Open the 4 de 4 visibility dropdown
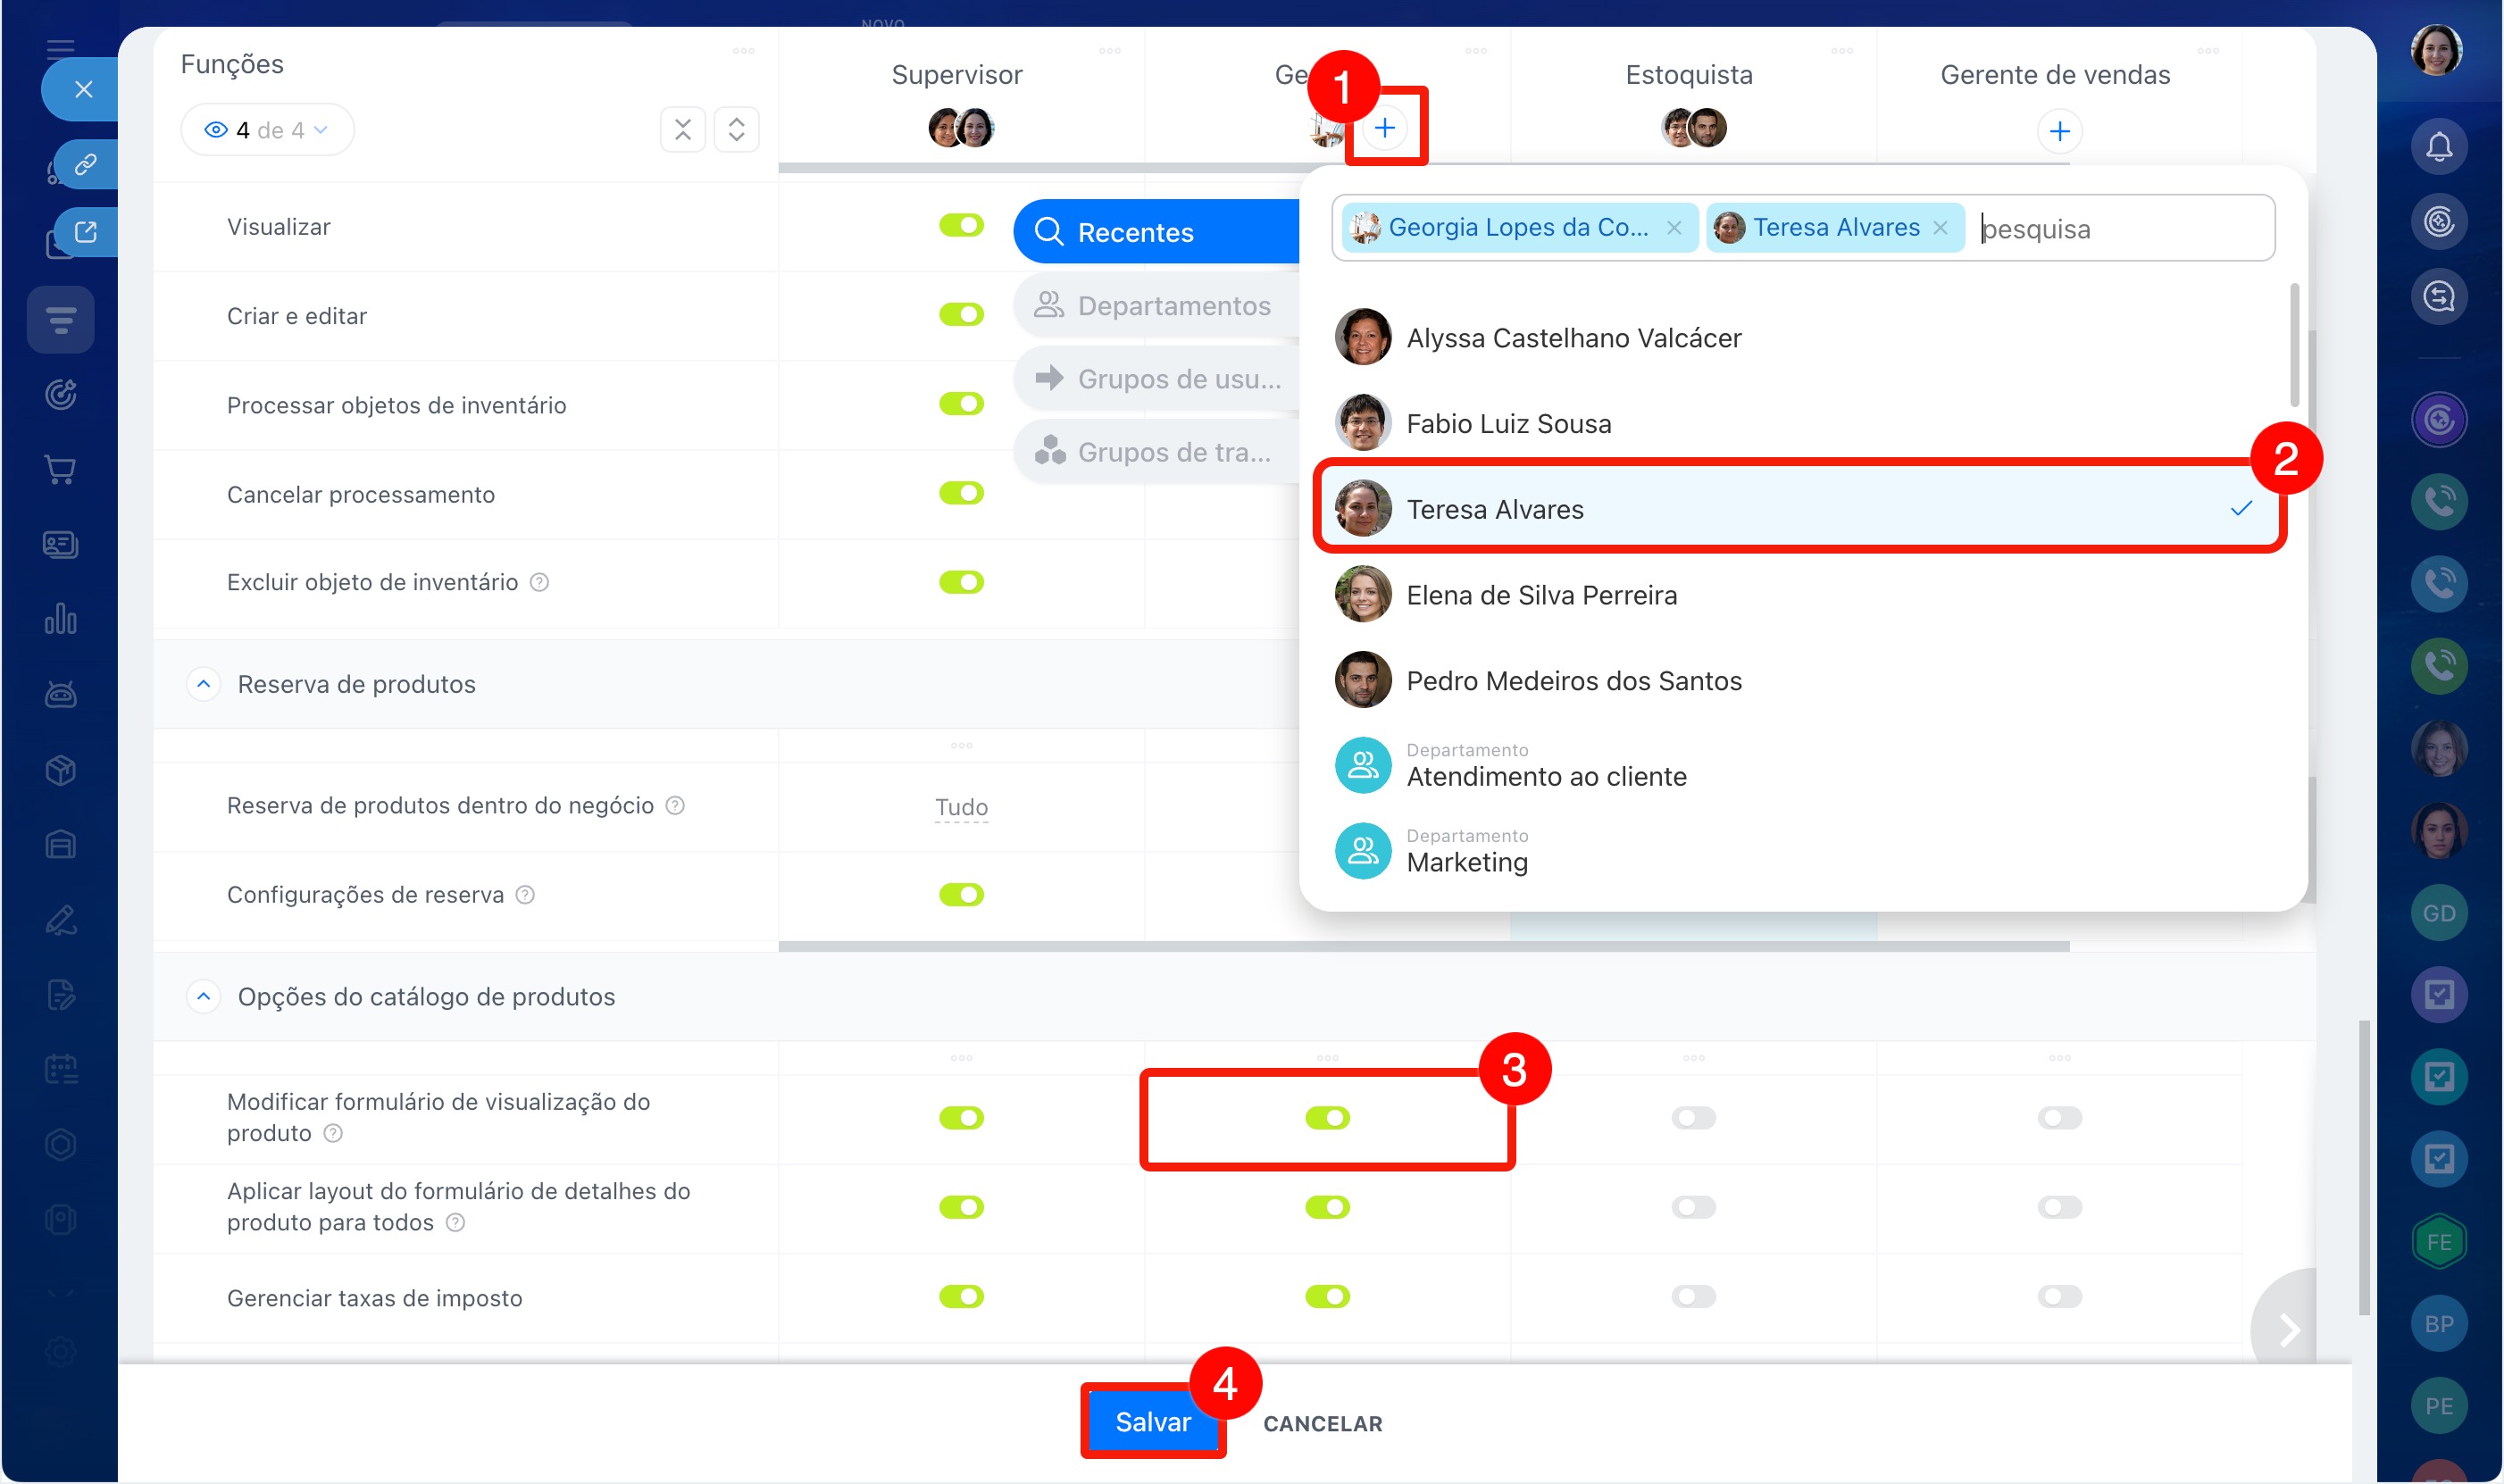 coord(267,130)
